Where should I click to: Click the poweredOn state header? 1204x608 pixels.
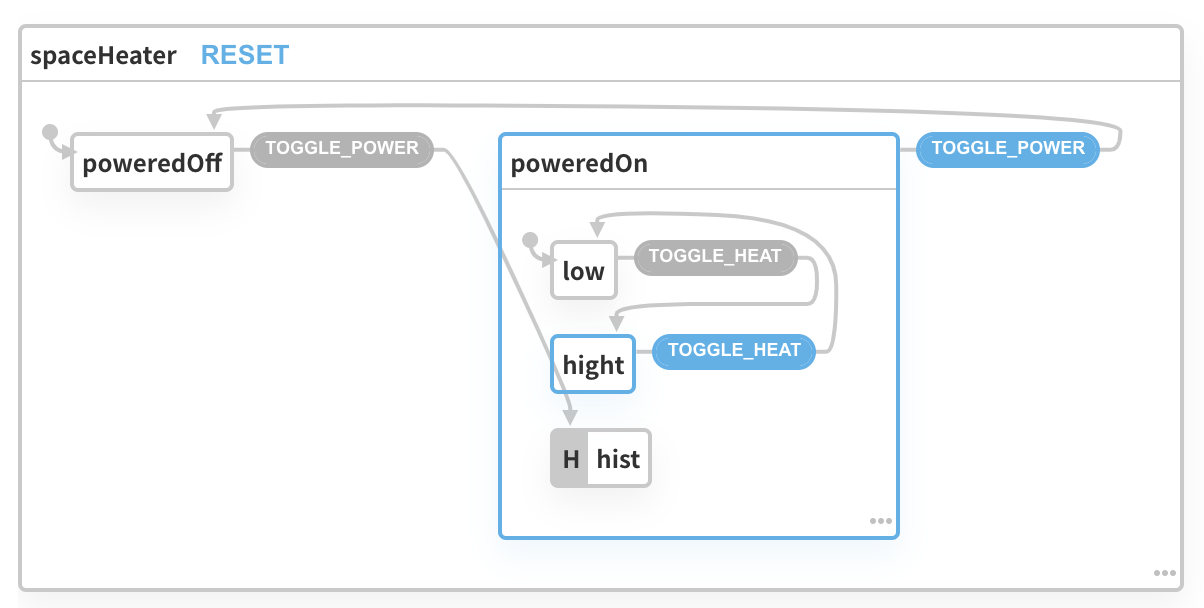pos(579,164)
